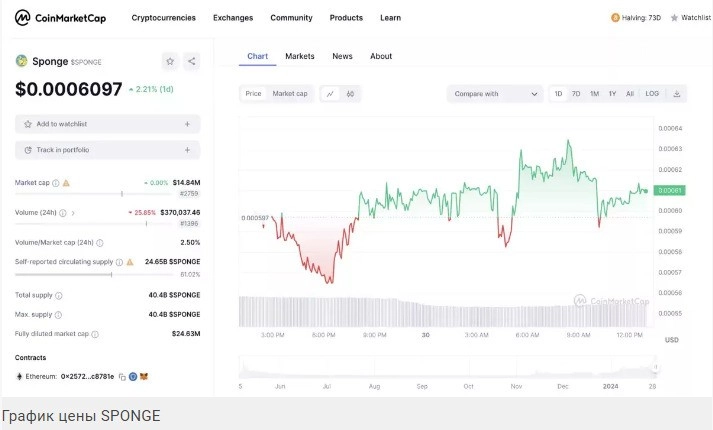
Task: Switch to the Markets tab
Action: (x=299, y=56)
